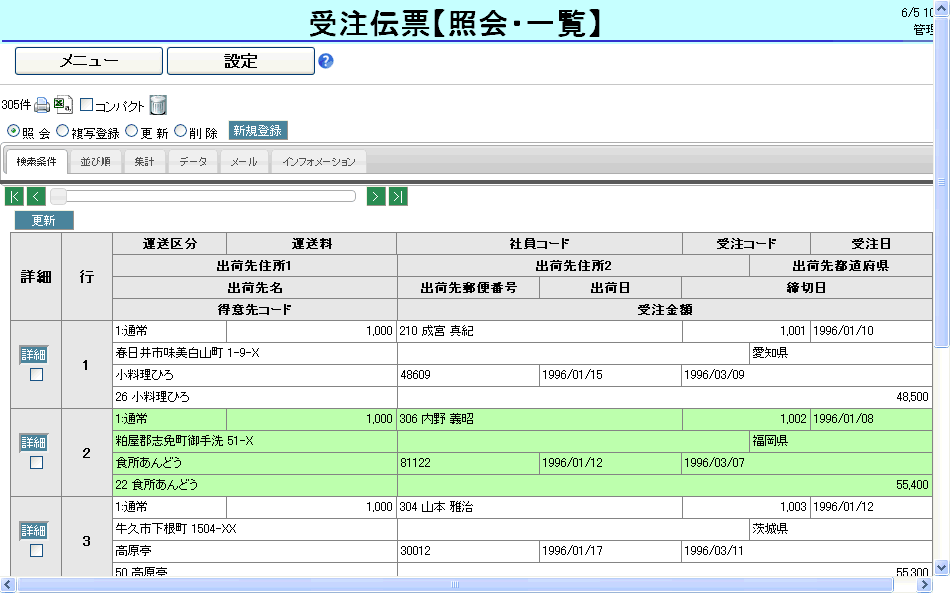950x593 pixels.
Task: Enable the コンパクト checkbox
Action: [x=86, y=105]
